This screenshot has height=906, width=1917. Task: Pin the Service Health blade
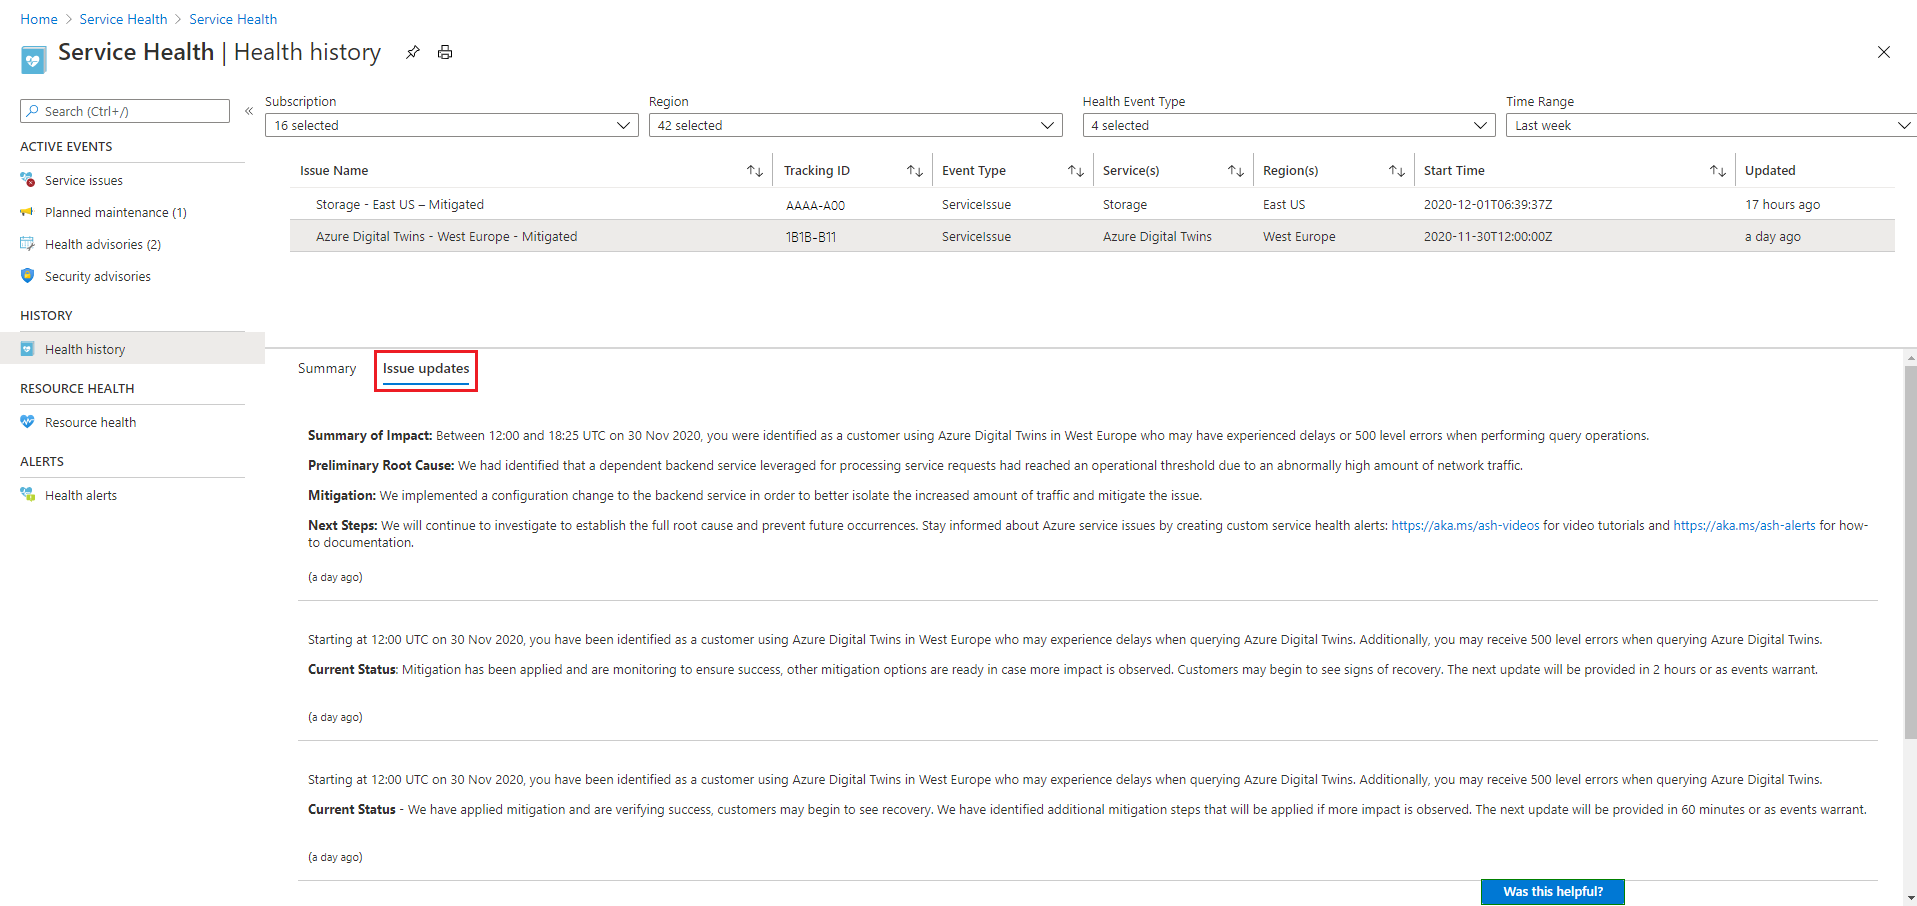pyautogui.click(x=412, y=53)
